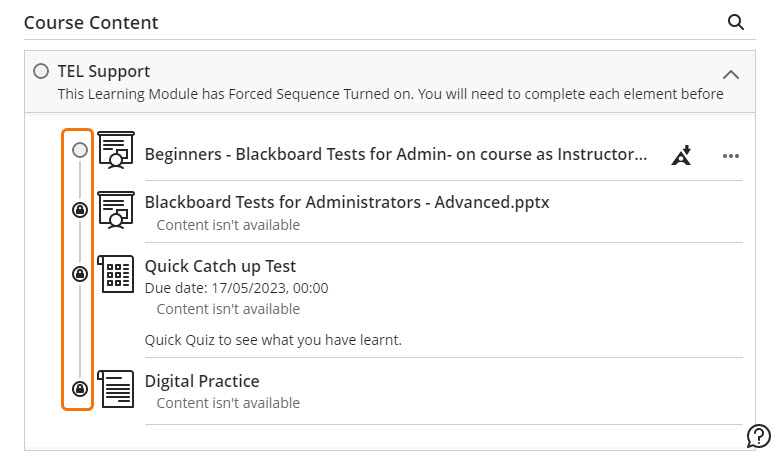Open the help question mark icon
Screen dimensions: 775x464
(x=758, y=436)
